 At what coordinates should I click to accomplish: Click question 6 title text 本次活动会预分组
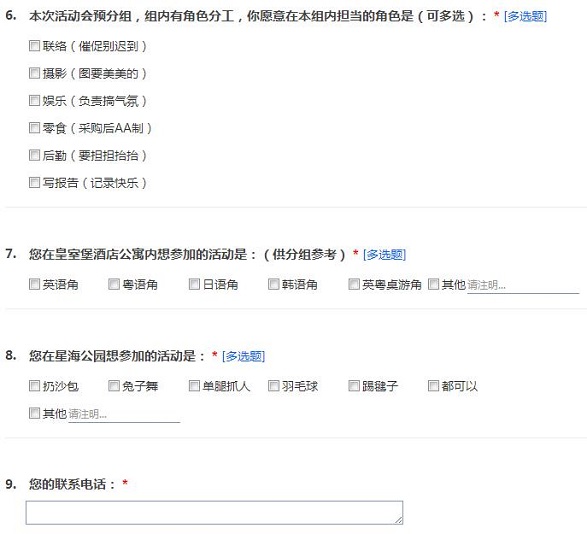[80, 16]
